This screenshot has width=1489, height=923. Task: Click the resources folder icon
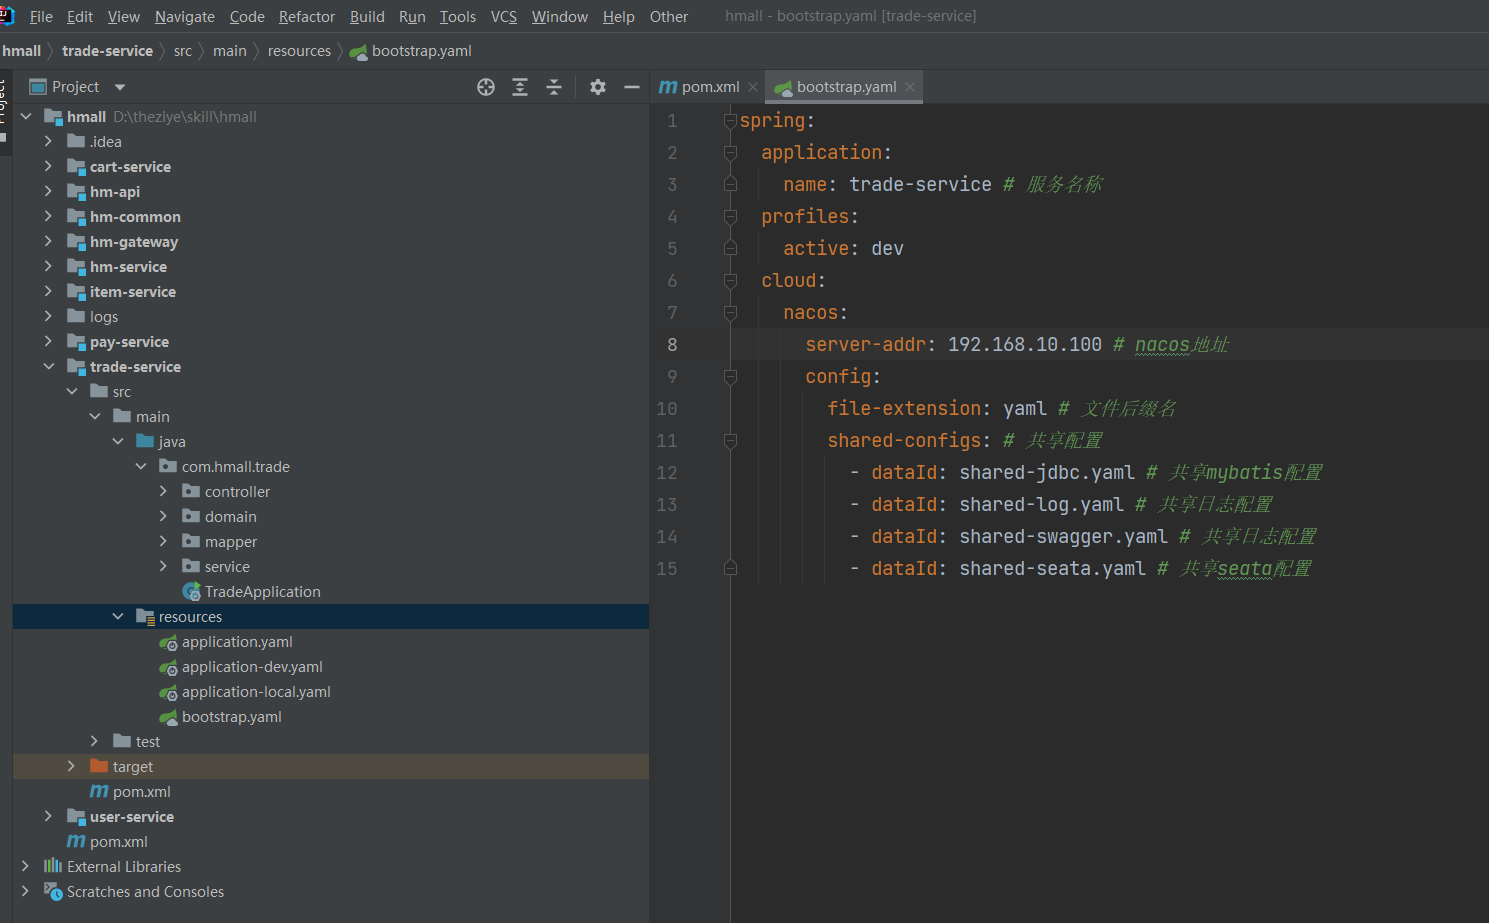[145, 616]
